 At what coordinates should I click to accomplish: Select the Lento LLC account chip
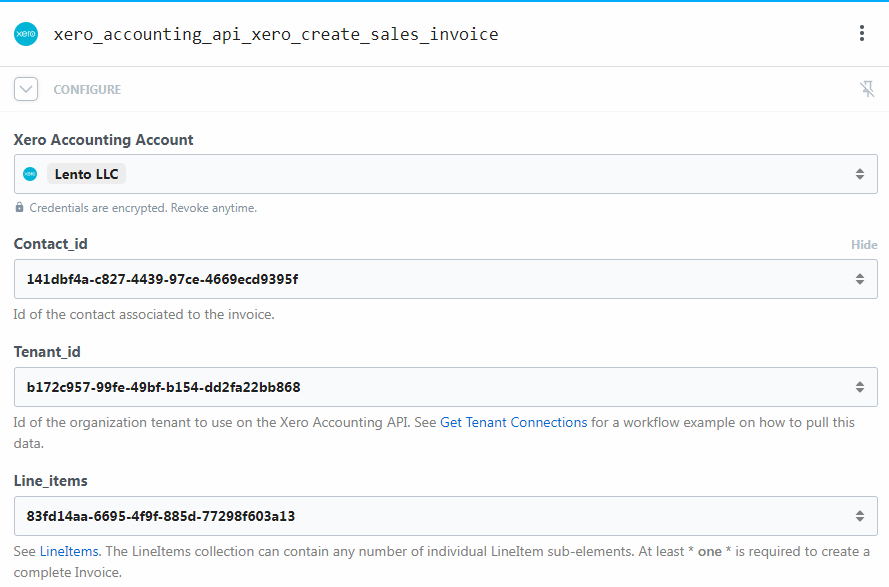86,174
